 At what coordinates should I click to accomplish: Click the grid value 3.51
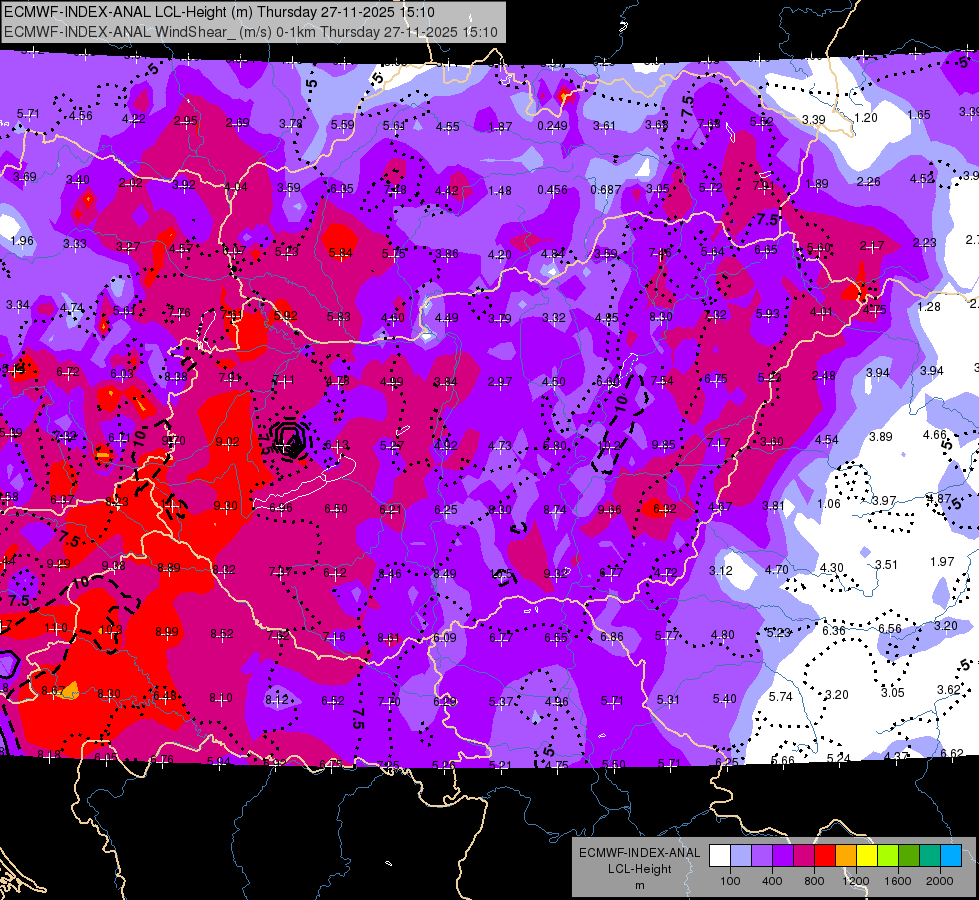tap(886, 565)
